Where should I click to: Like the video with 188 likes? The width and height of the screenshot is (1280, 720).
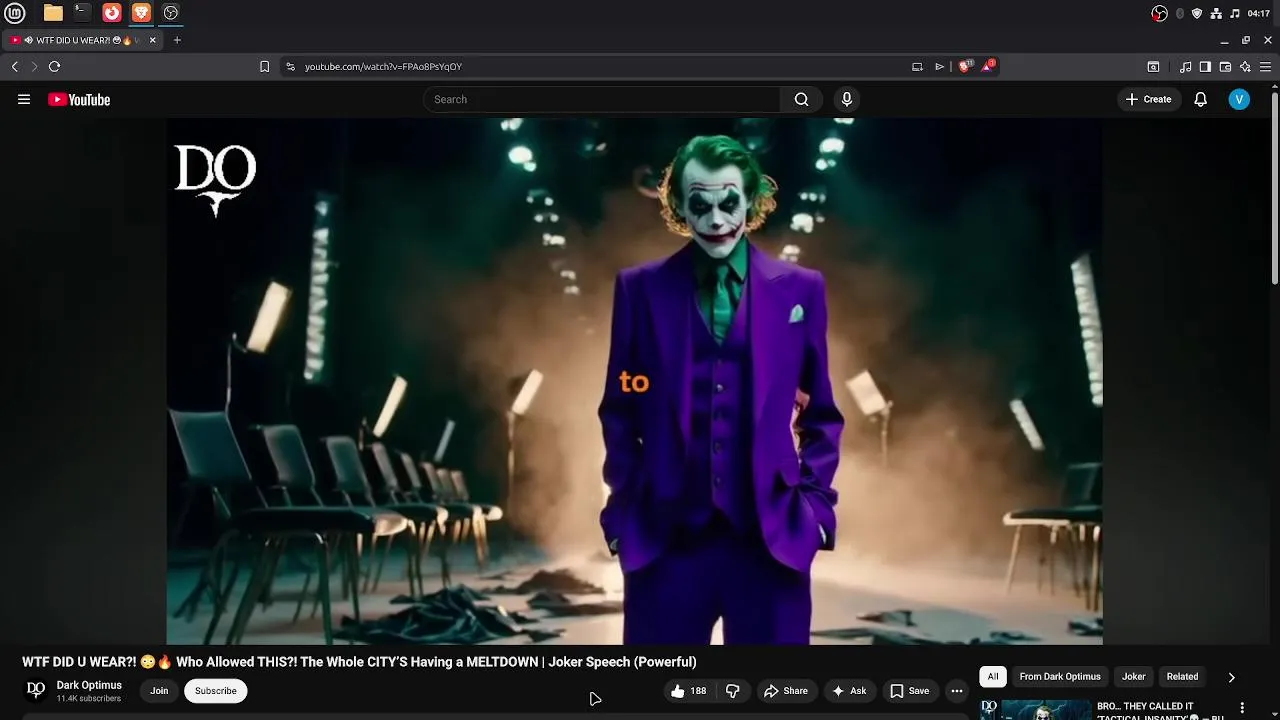pyautogui.click(x=689, y=691)
